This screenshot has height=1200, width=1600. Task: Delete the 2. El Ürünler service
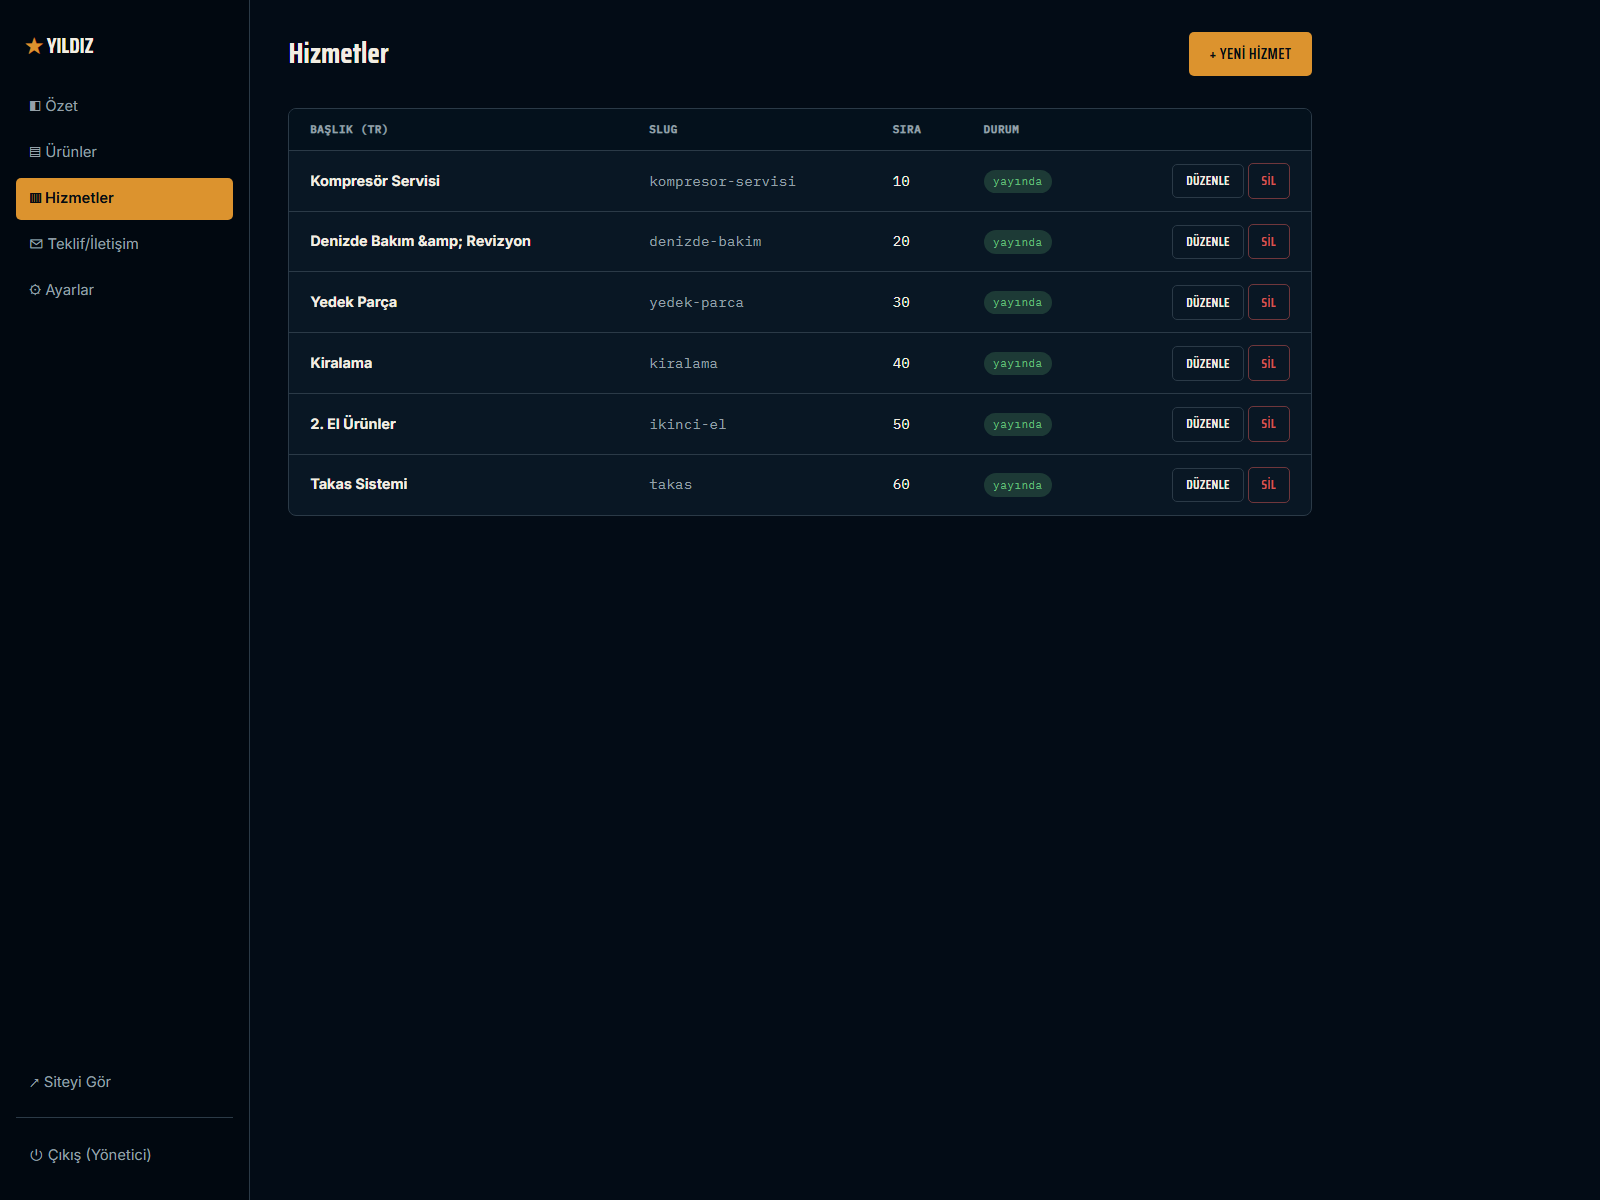1268,424
